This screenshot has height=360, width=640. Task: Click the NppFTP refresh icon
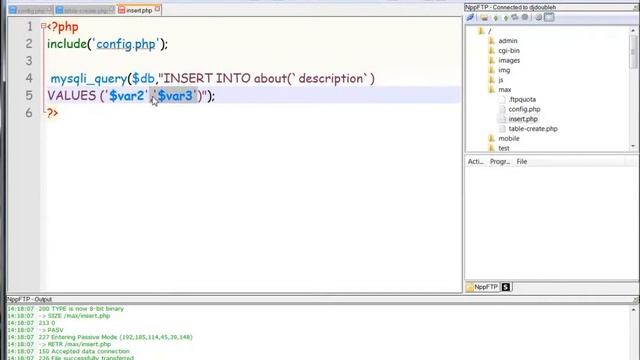515,17
